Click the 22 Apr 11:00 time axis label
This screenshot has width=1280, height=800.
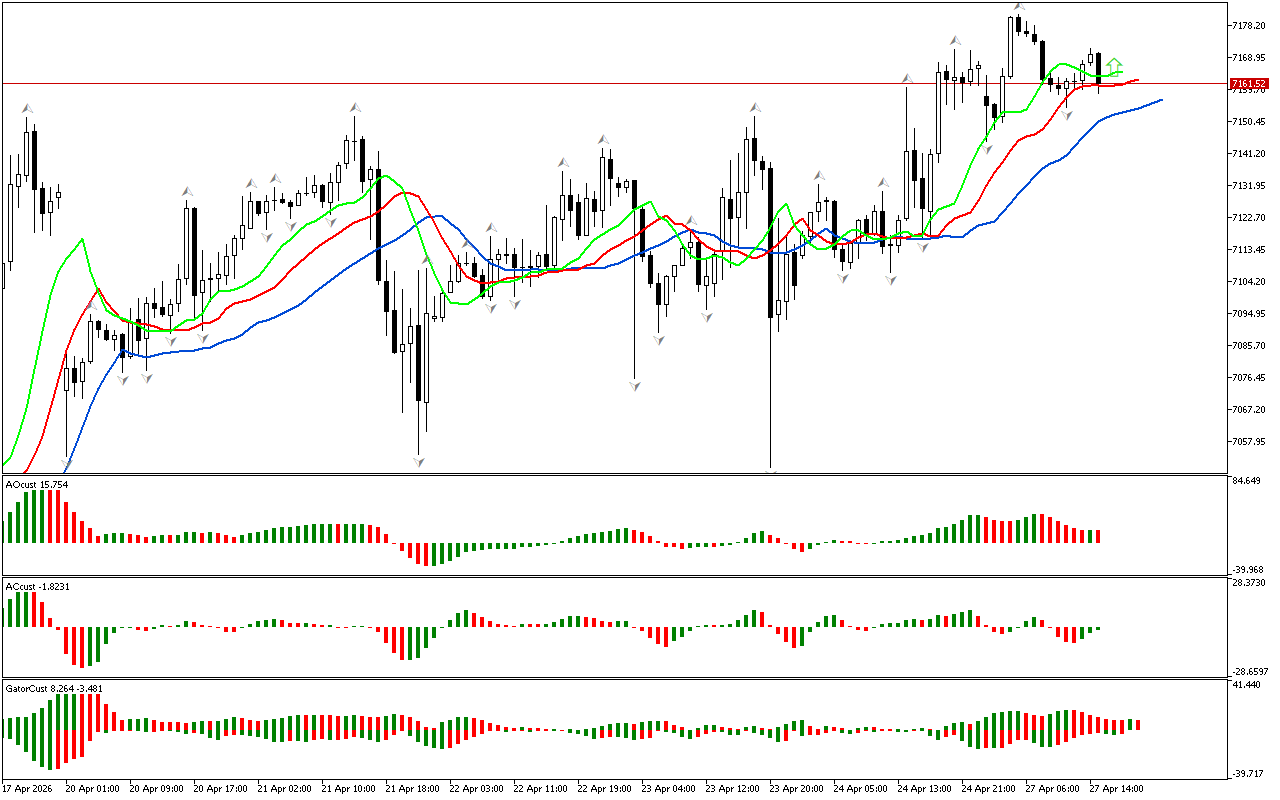tap(539, 788)
